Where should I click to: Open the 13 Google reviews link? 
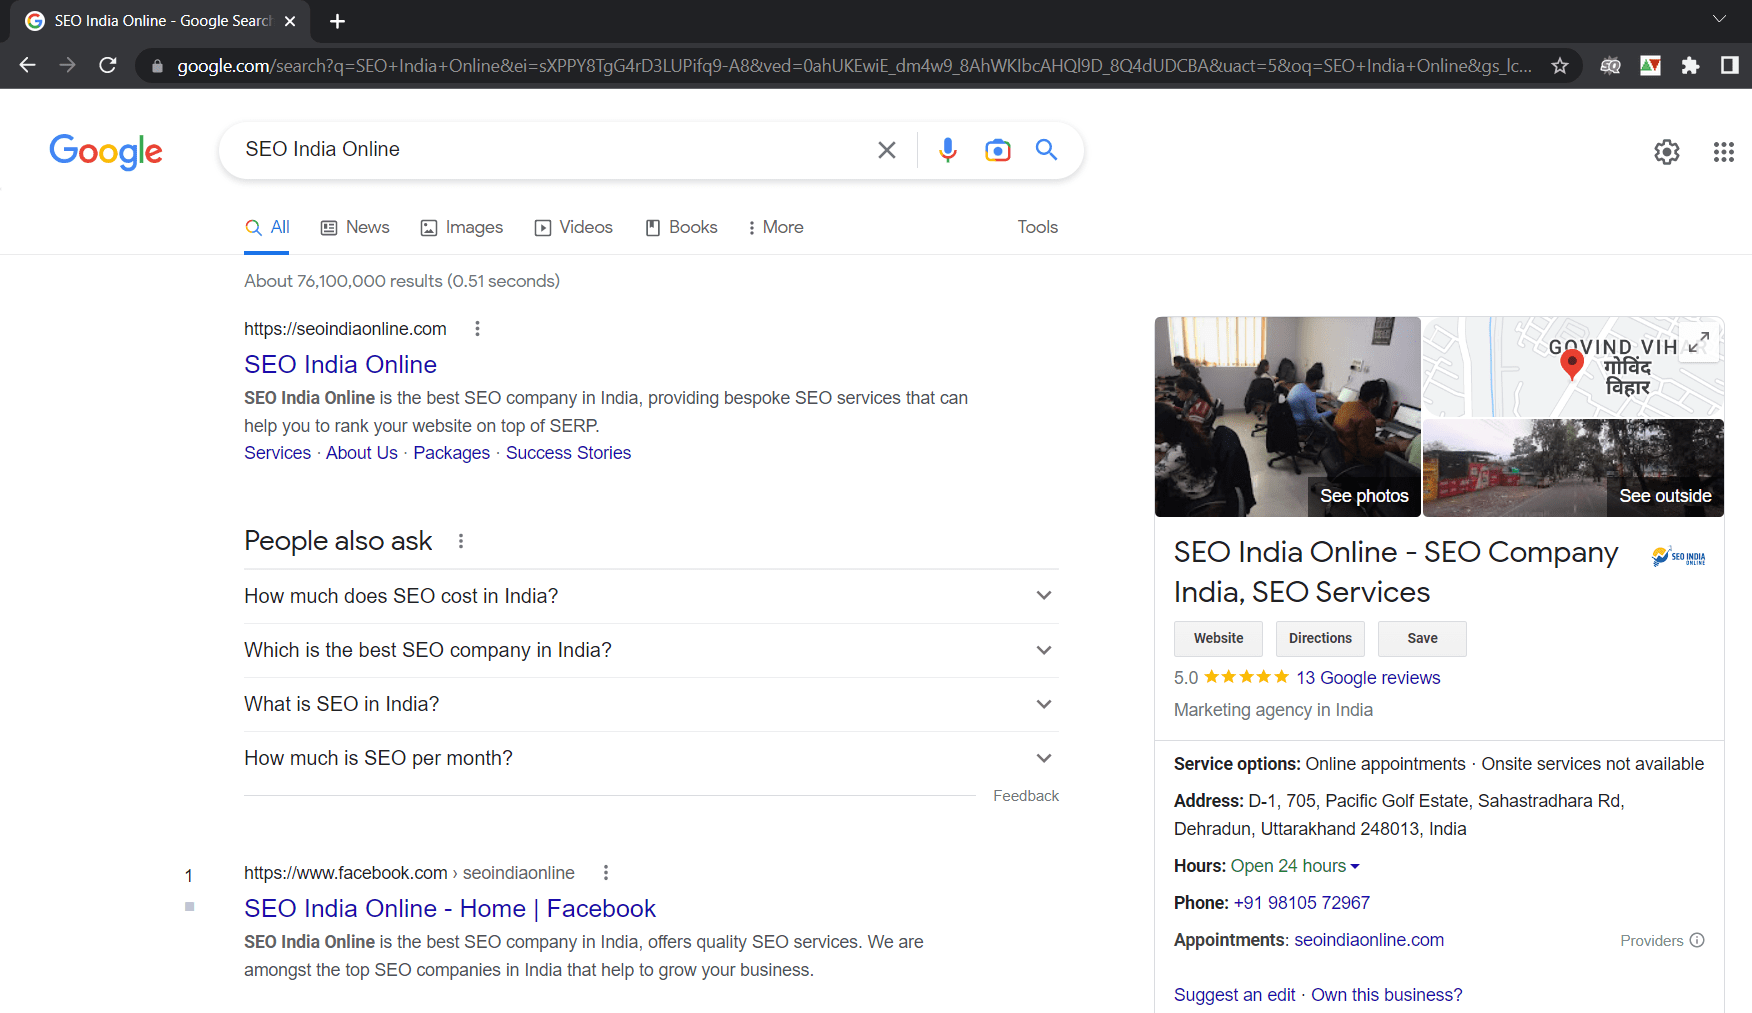click(x=1368, y=678)
